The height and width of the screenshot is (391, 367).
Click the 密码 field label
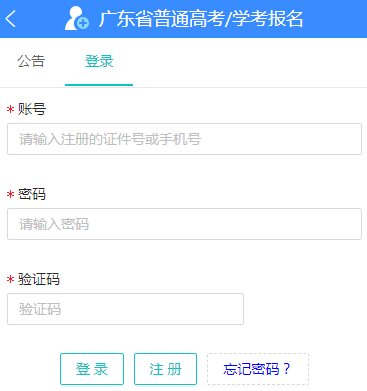click(32, 194)
